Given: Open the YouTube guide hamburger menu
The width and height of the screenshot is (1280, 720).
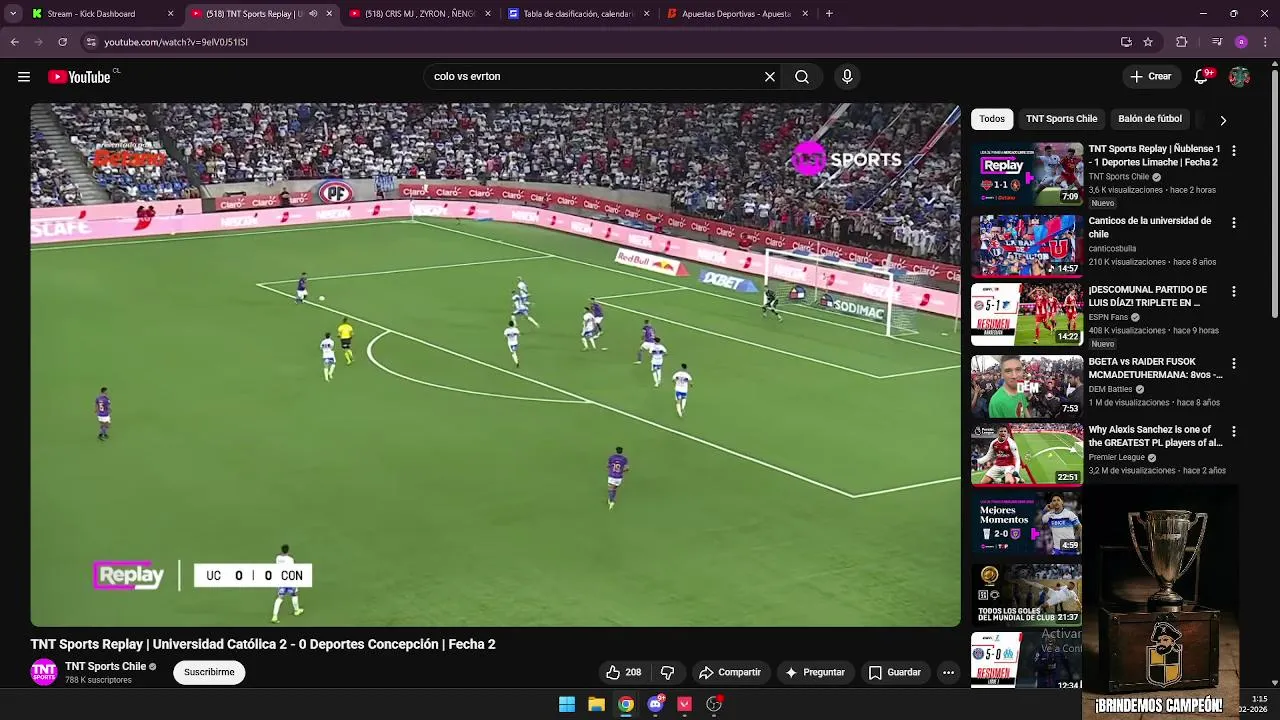Looking at the screenshot, I should (x=24, y=77).
